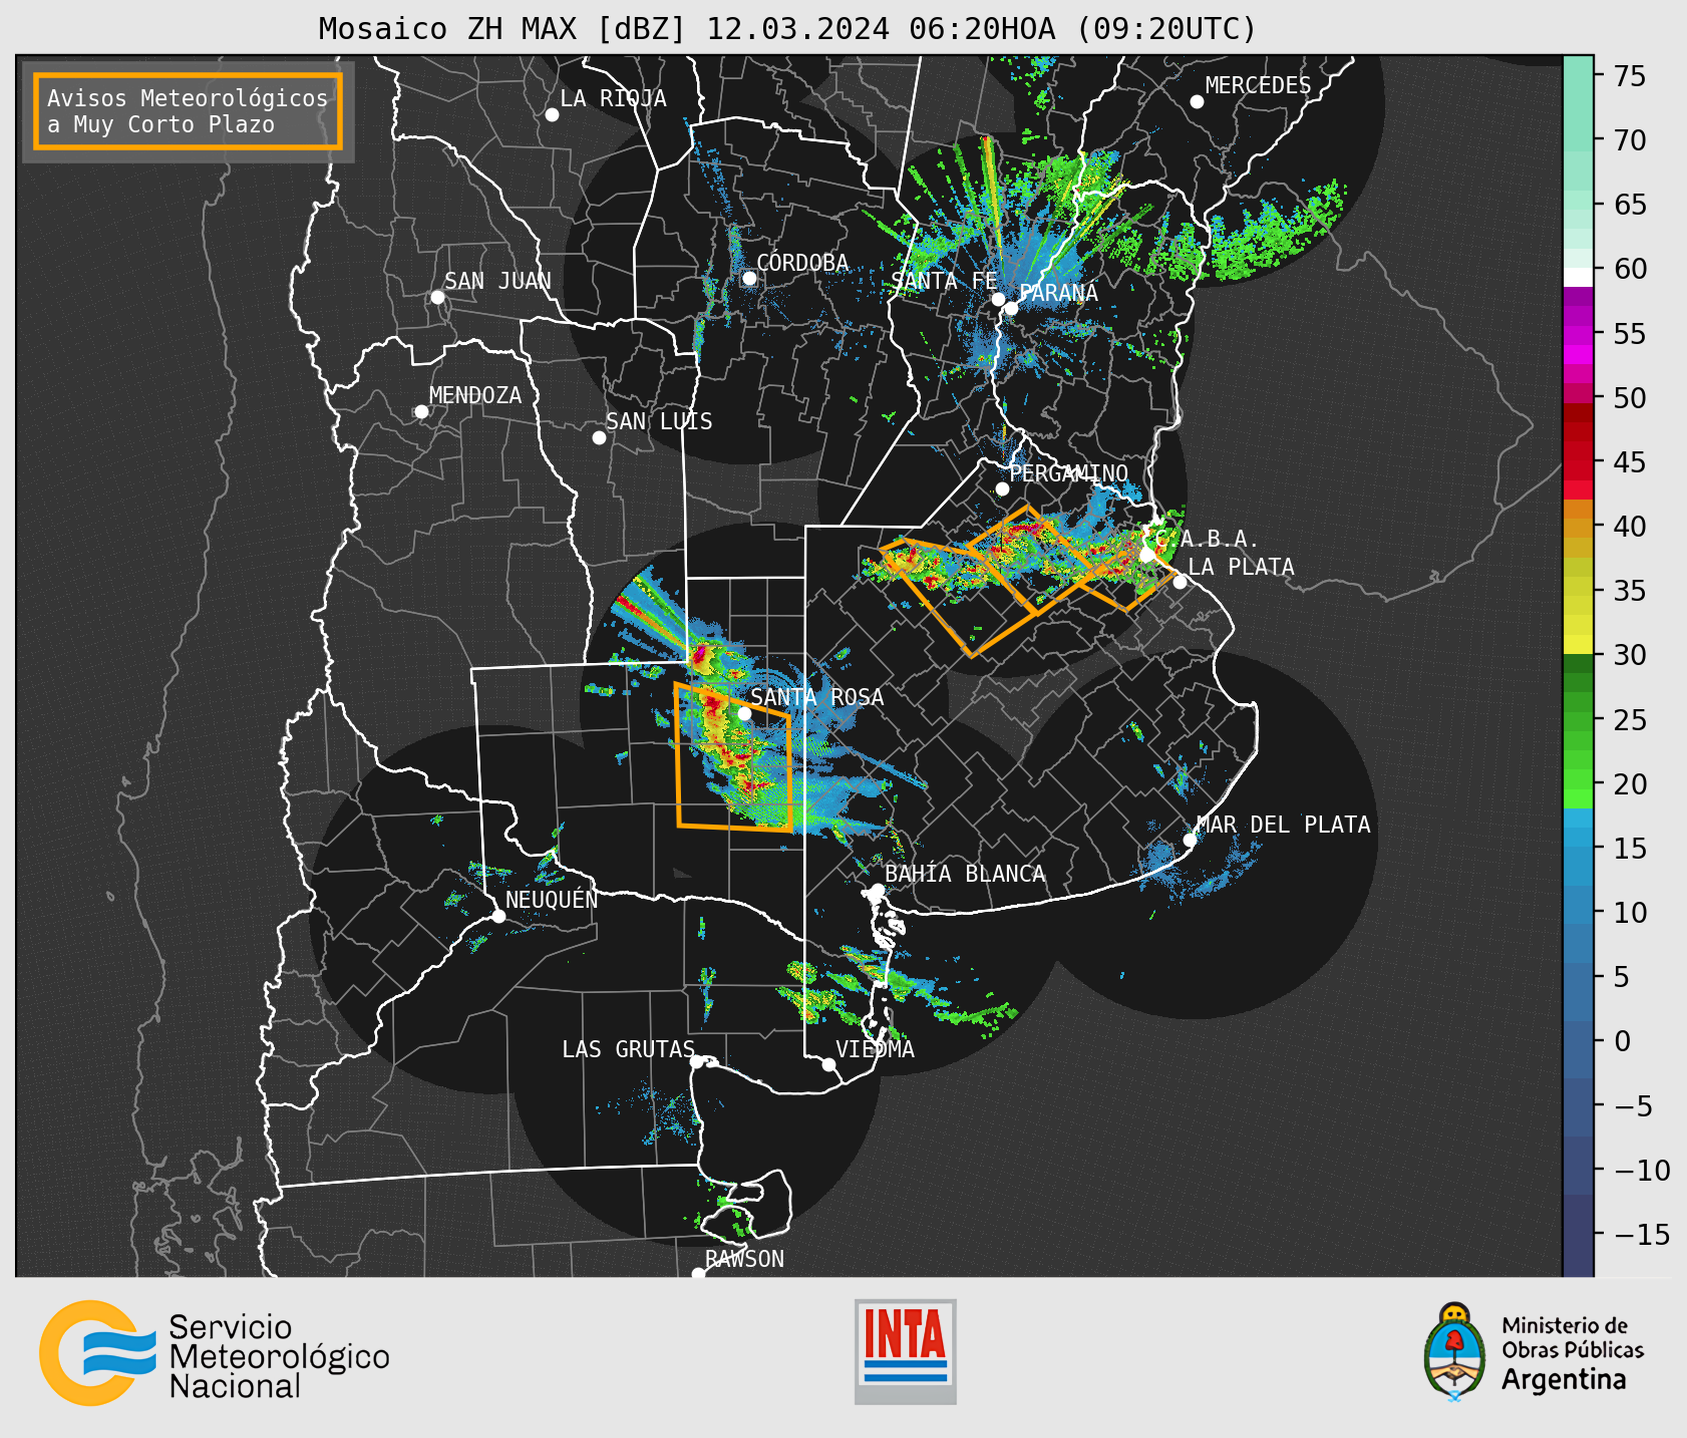
Task: Click the NEUQUÉN city marker dot
Action: click(499, 916)
